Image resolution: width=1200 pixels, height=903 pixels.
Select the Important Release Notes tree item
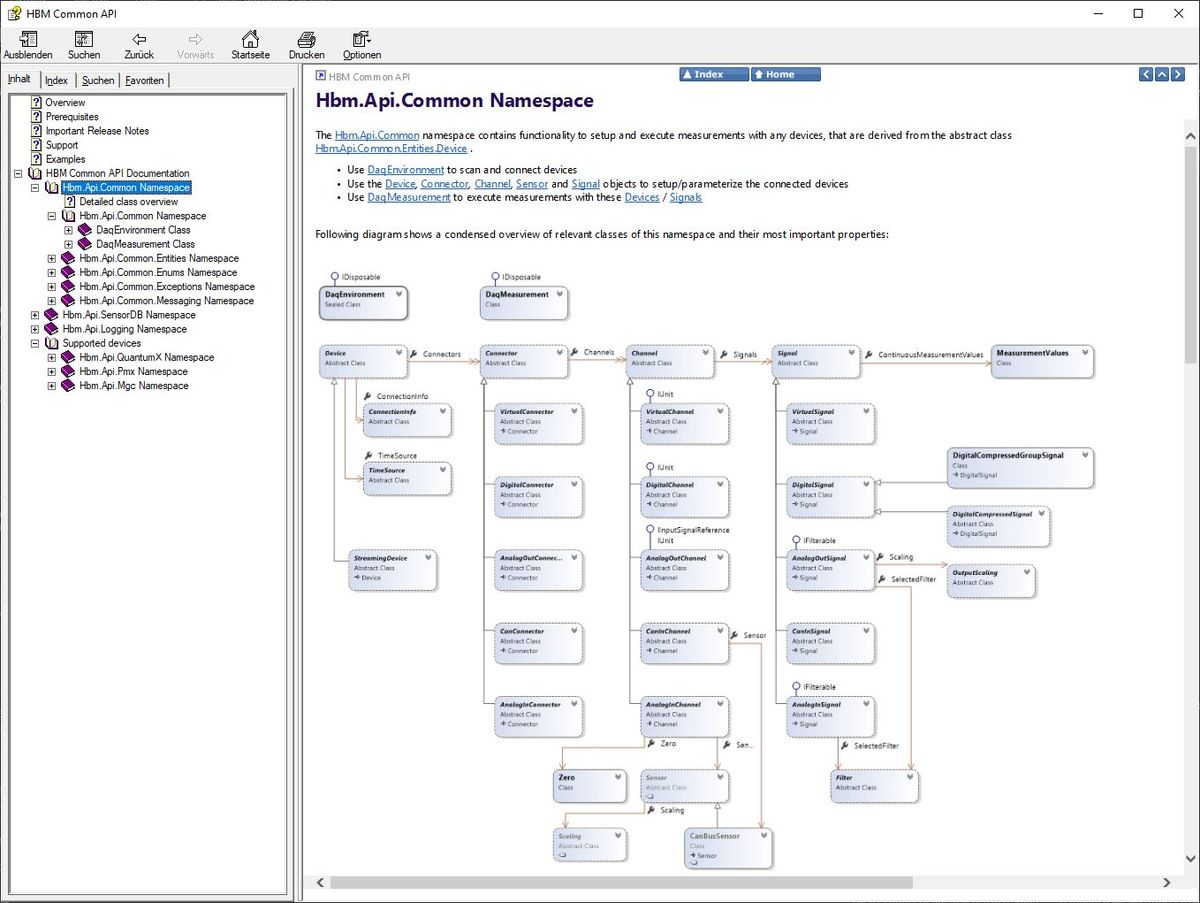coord(97,130)
